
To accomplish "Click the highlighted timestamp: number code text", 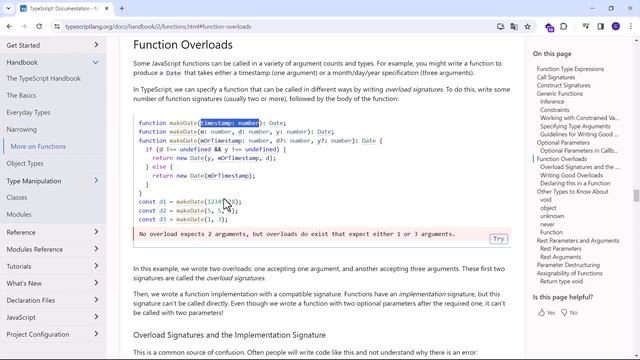I will (229, 123).
